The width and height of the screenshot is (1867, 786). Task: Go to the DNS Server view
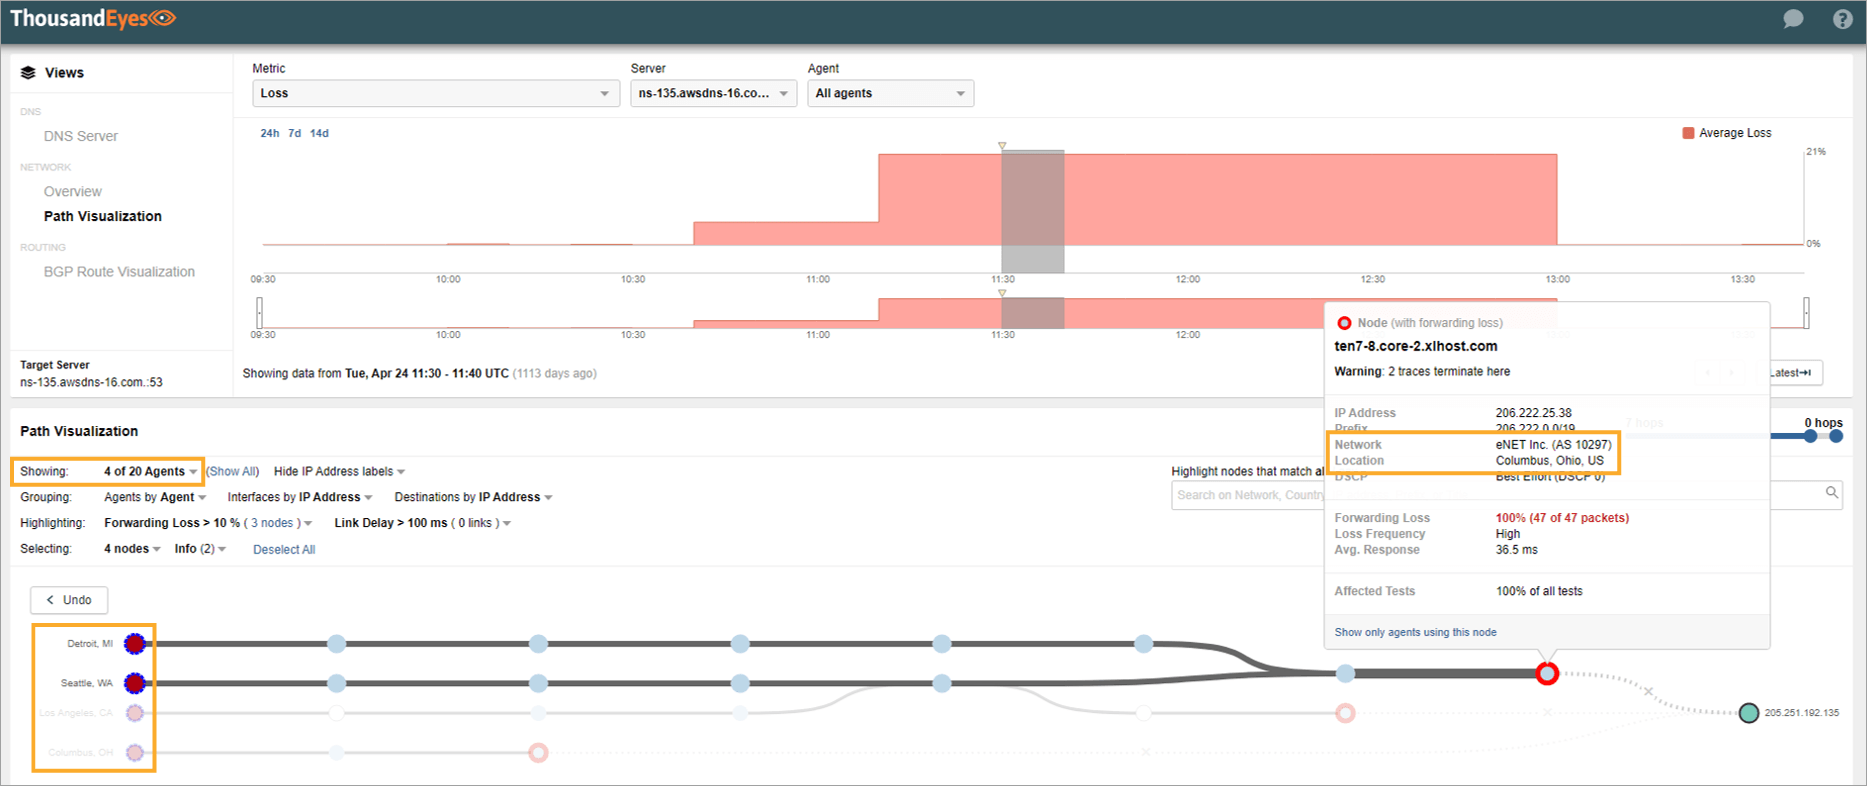point(81,136)
